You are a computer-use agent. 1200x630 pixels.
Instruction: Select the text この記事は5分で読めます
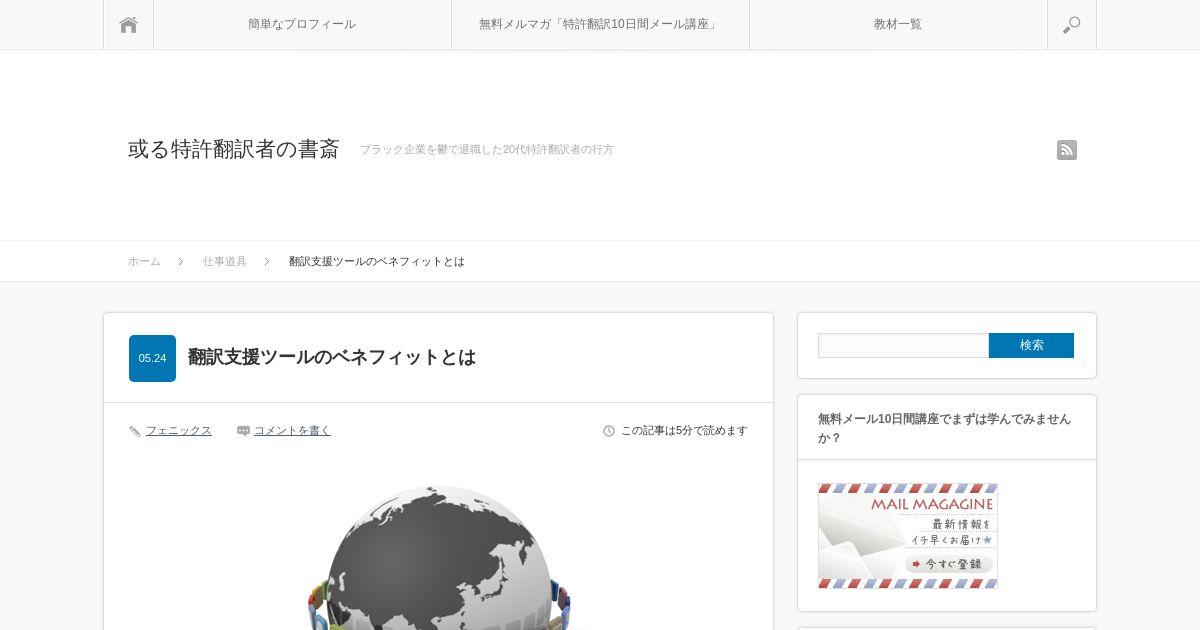coord(684,431)
